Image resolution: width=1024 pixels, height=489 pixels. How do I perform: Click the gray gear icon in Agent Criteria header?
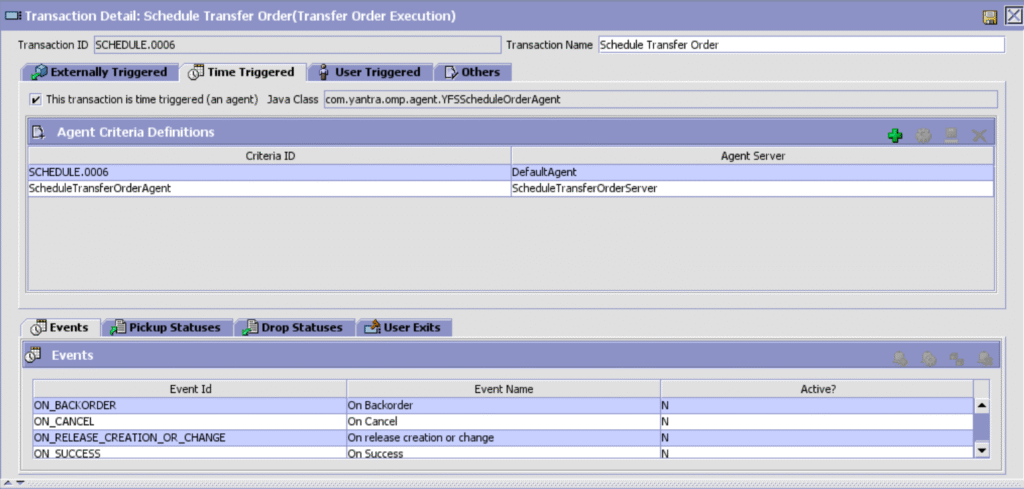[923, 135]
